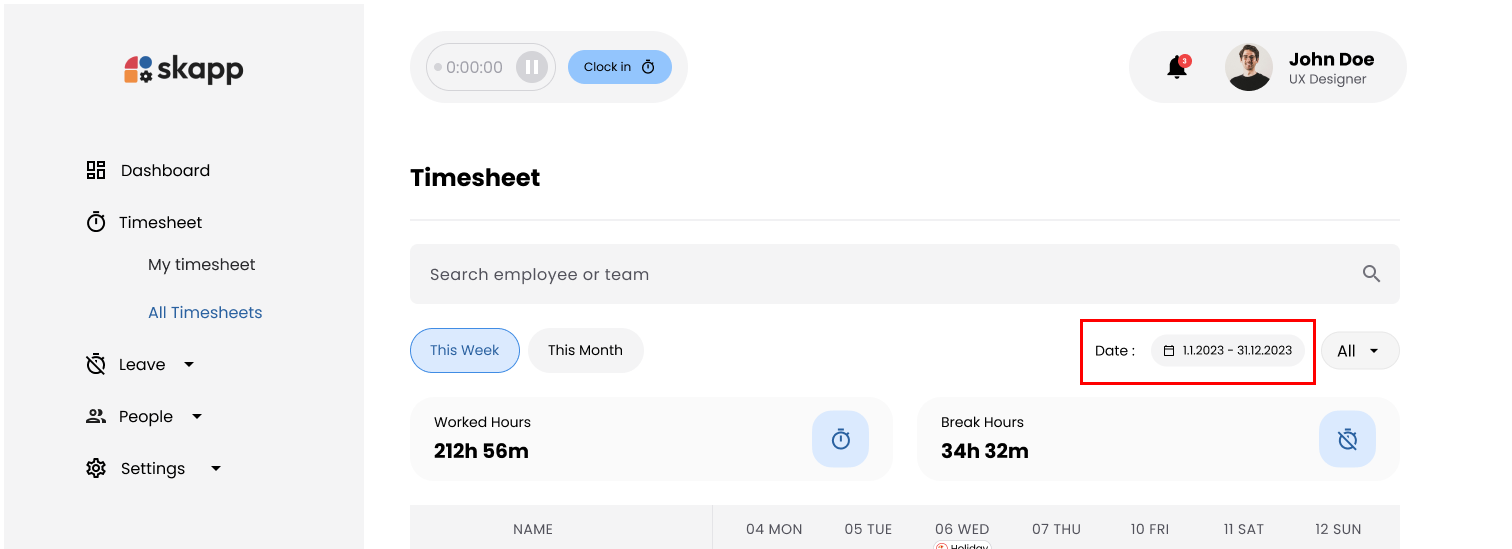Select Settings in the sidebar
1512x549 pixels.
click(153, 468)
